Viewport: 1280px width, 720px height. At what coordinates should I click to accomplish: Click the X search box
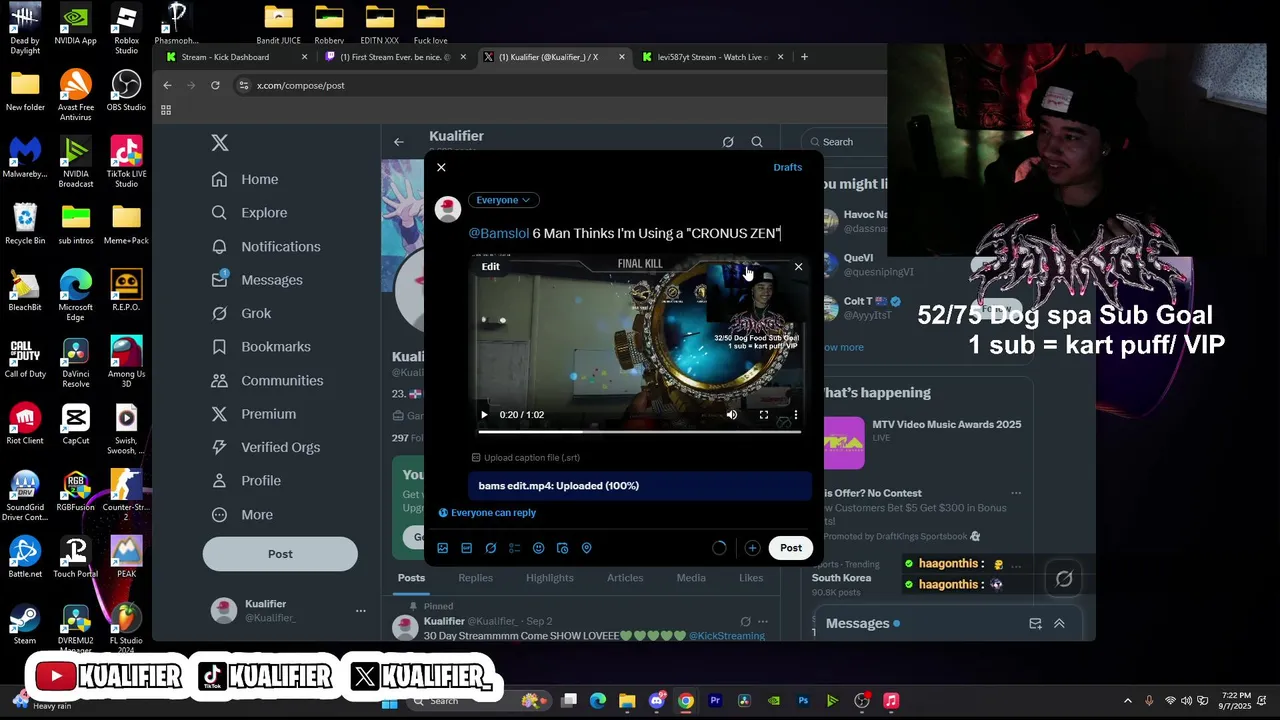click(x=843, y=142)
